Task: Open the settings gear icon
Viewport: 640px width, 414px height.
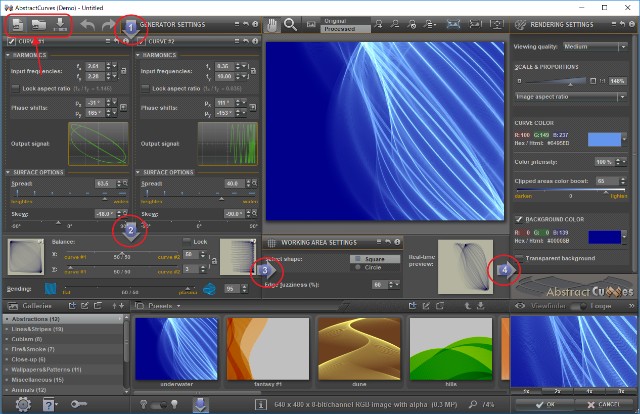Action: (x=23, y=404)
